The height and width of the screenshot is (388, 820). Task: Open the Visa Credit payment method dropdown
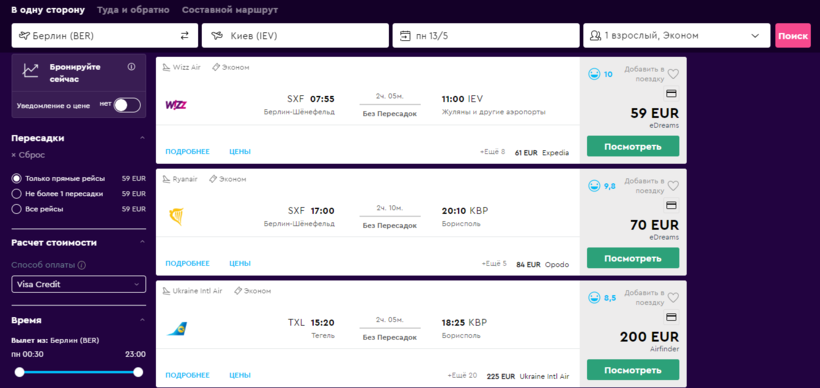[x=78, y=284]
